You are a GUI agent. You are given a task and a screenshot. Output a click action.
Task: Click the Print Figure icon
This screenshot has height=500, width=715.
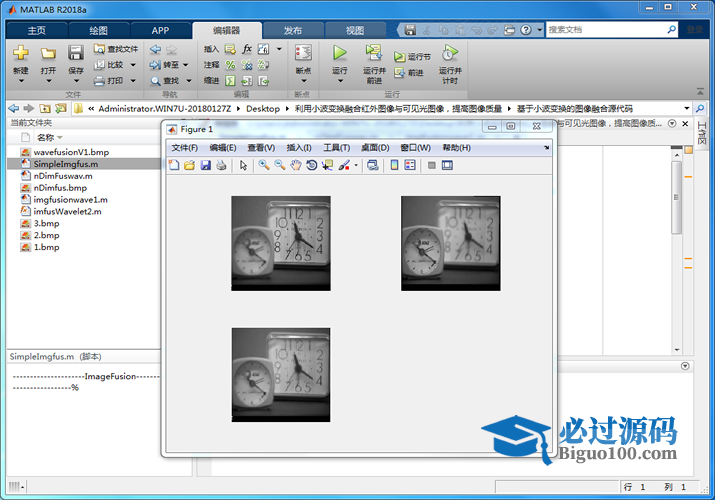(x=221, y=165)
